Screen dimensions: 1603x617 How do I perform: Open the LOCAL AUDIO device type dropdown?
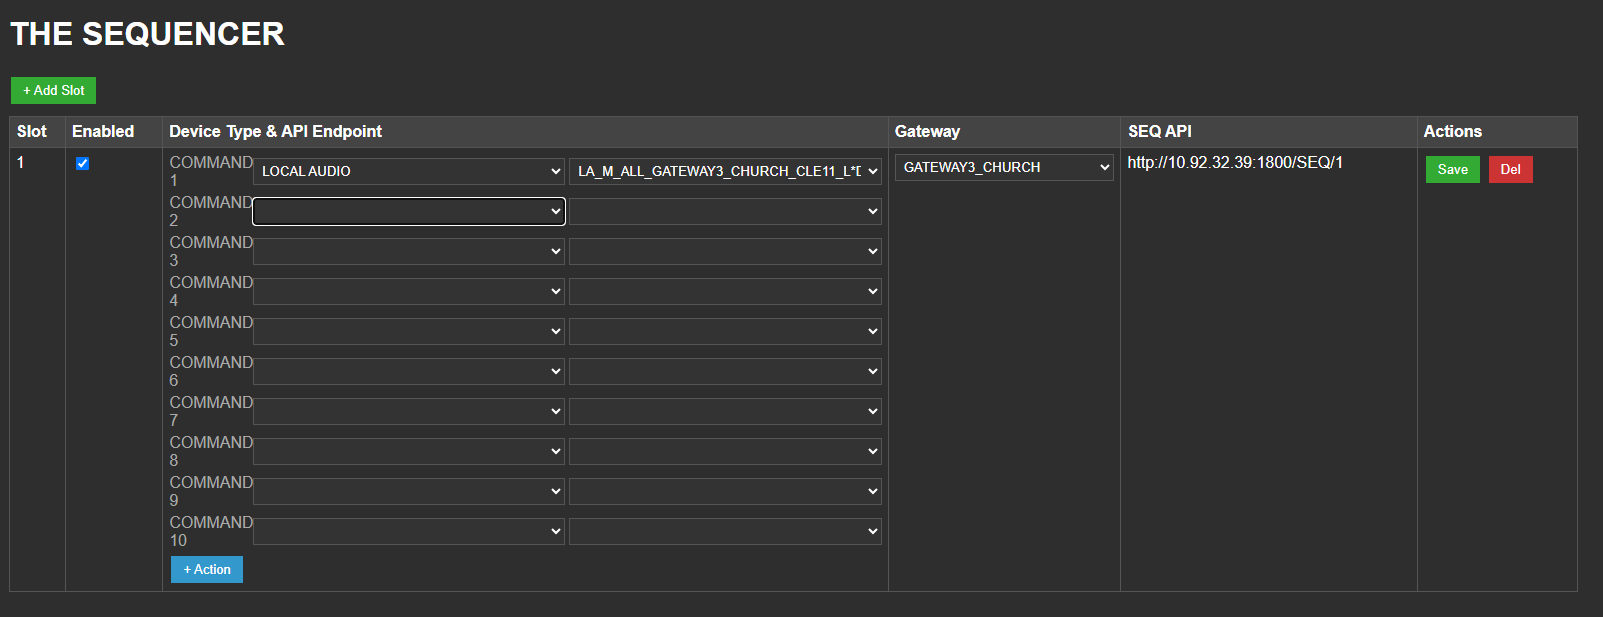coord(408,171)
